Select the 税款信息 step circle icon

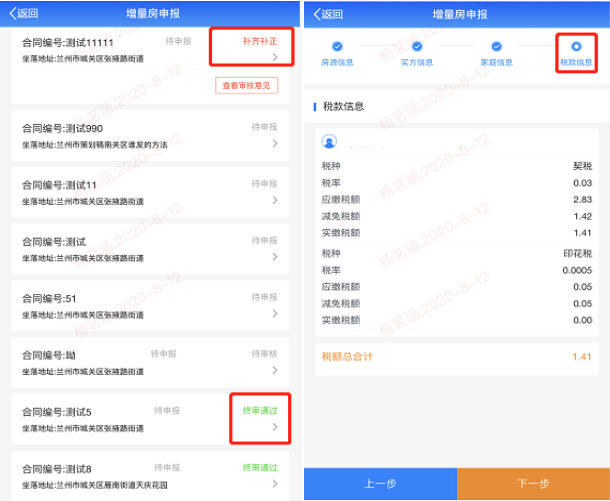click(x=576, y=47)
